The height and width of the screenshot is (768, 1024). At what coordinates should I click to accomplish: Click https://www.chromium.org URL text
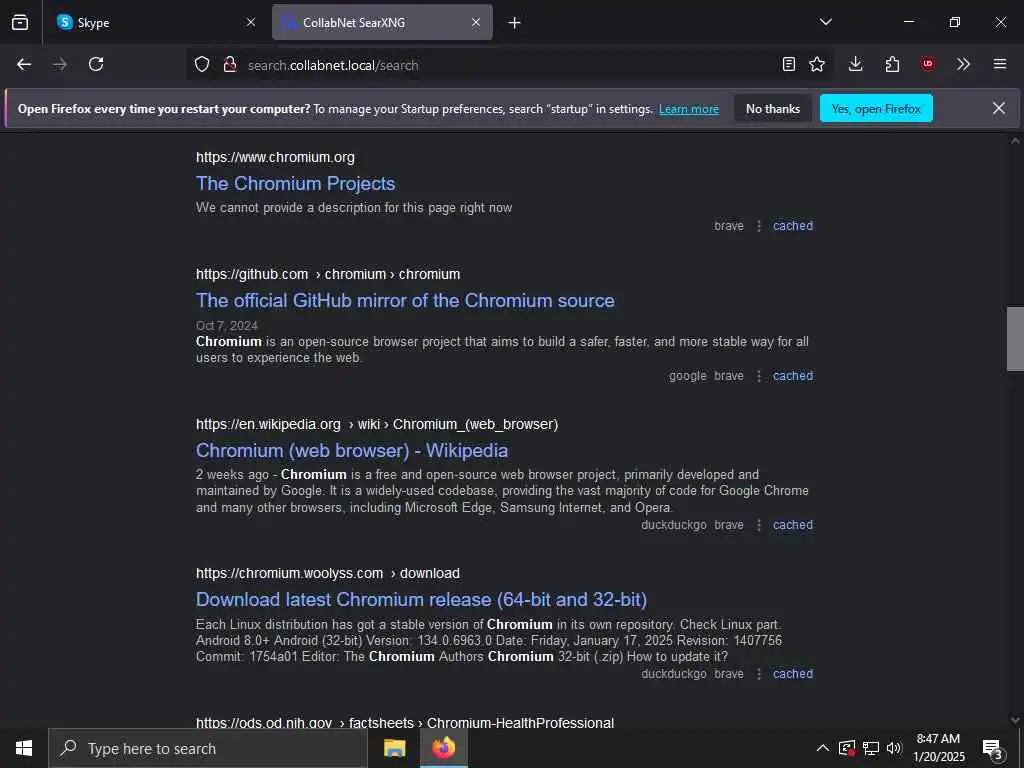pos(275,157)
